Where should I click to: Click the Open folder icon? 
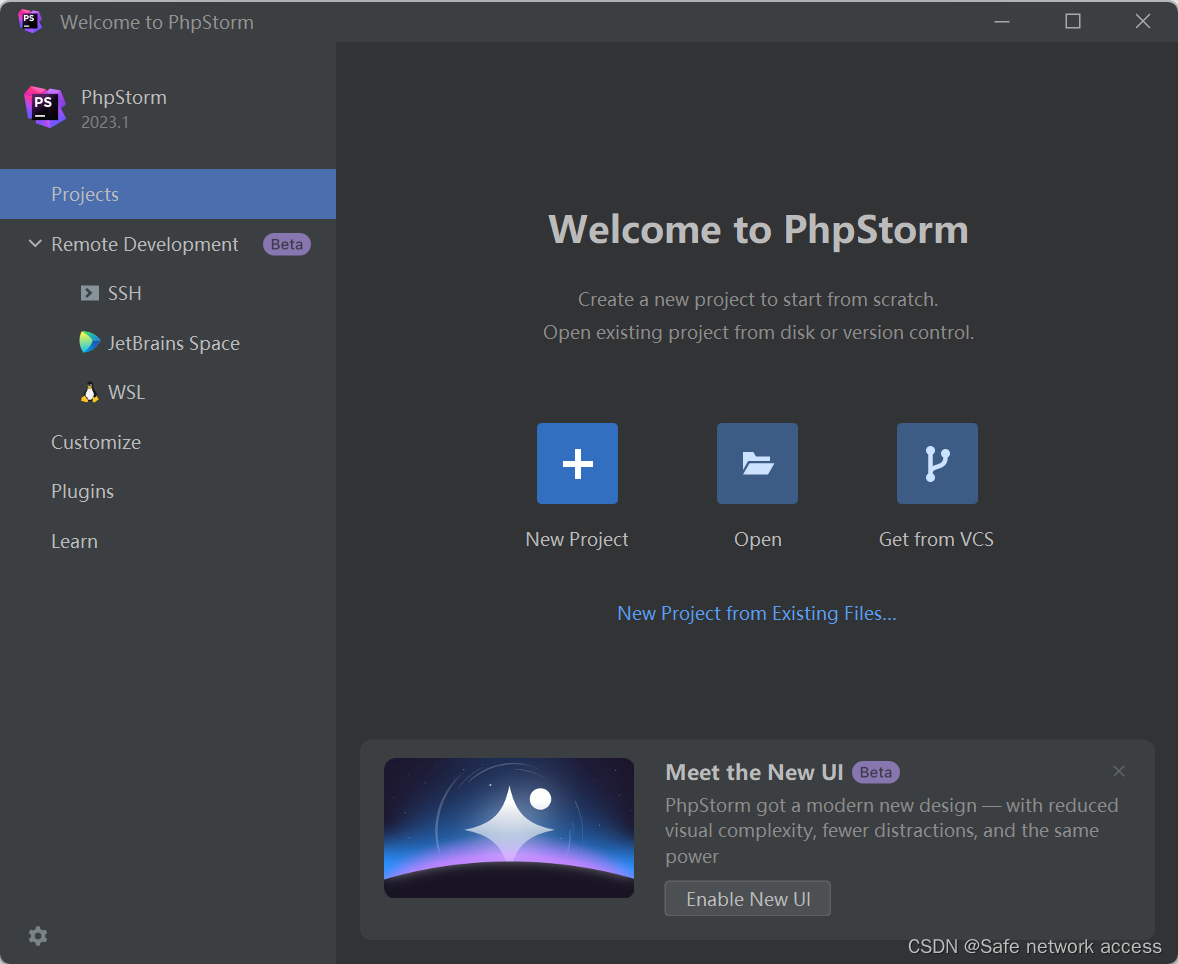point(757,463)
